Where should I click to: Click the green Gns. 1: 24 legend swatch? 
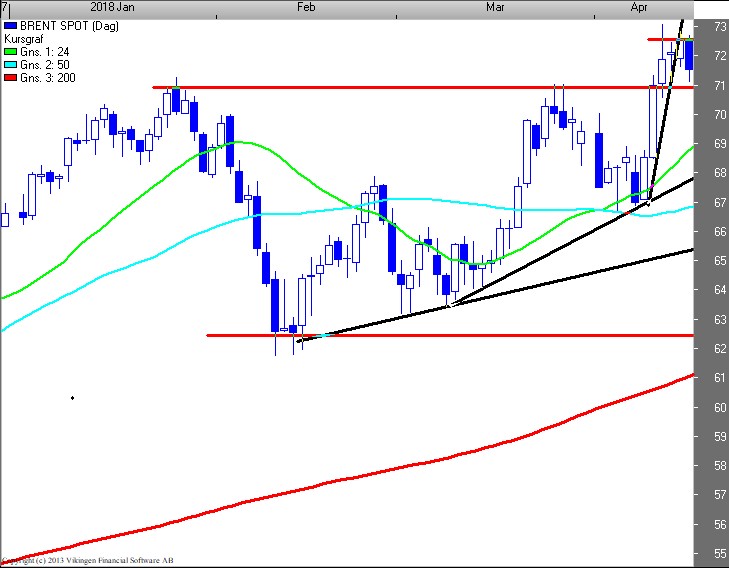click(11, 52)
